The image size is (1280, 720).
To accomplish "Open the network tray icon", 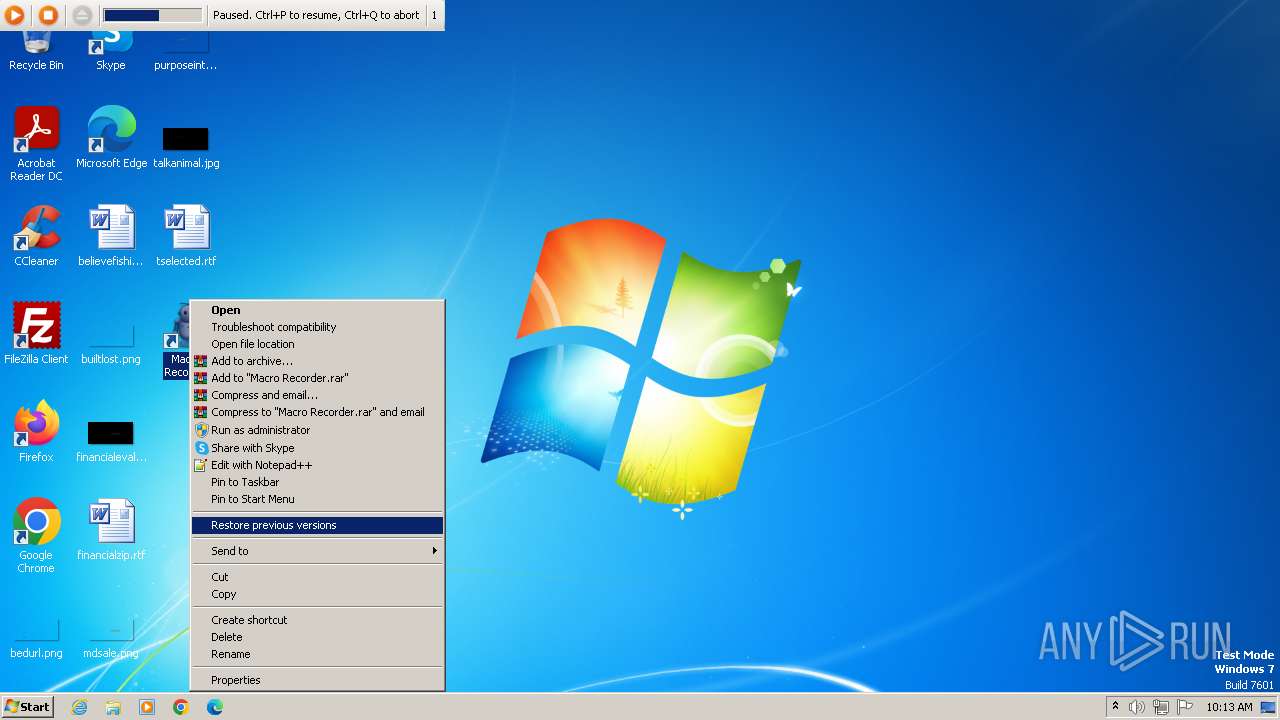I will tap(1161, 707).
